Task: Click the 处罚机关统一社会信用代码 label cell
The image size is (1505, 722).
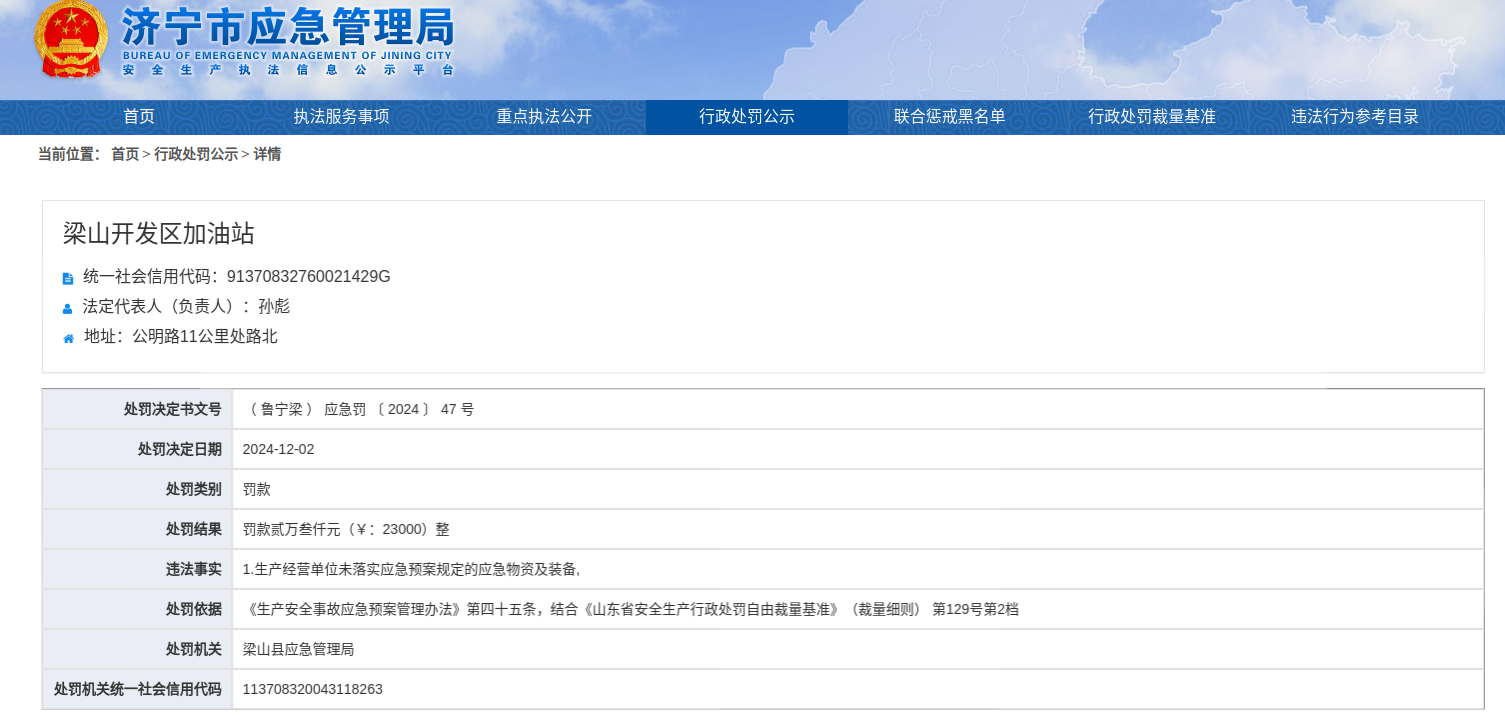Action: click(x=138, y=689)
